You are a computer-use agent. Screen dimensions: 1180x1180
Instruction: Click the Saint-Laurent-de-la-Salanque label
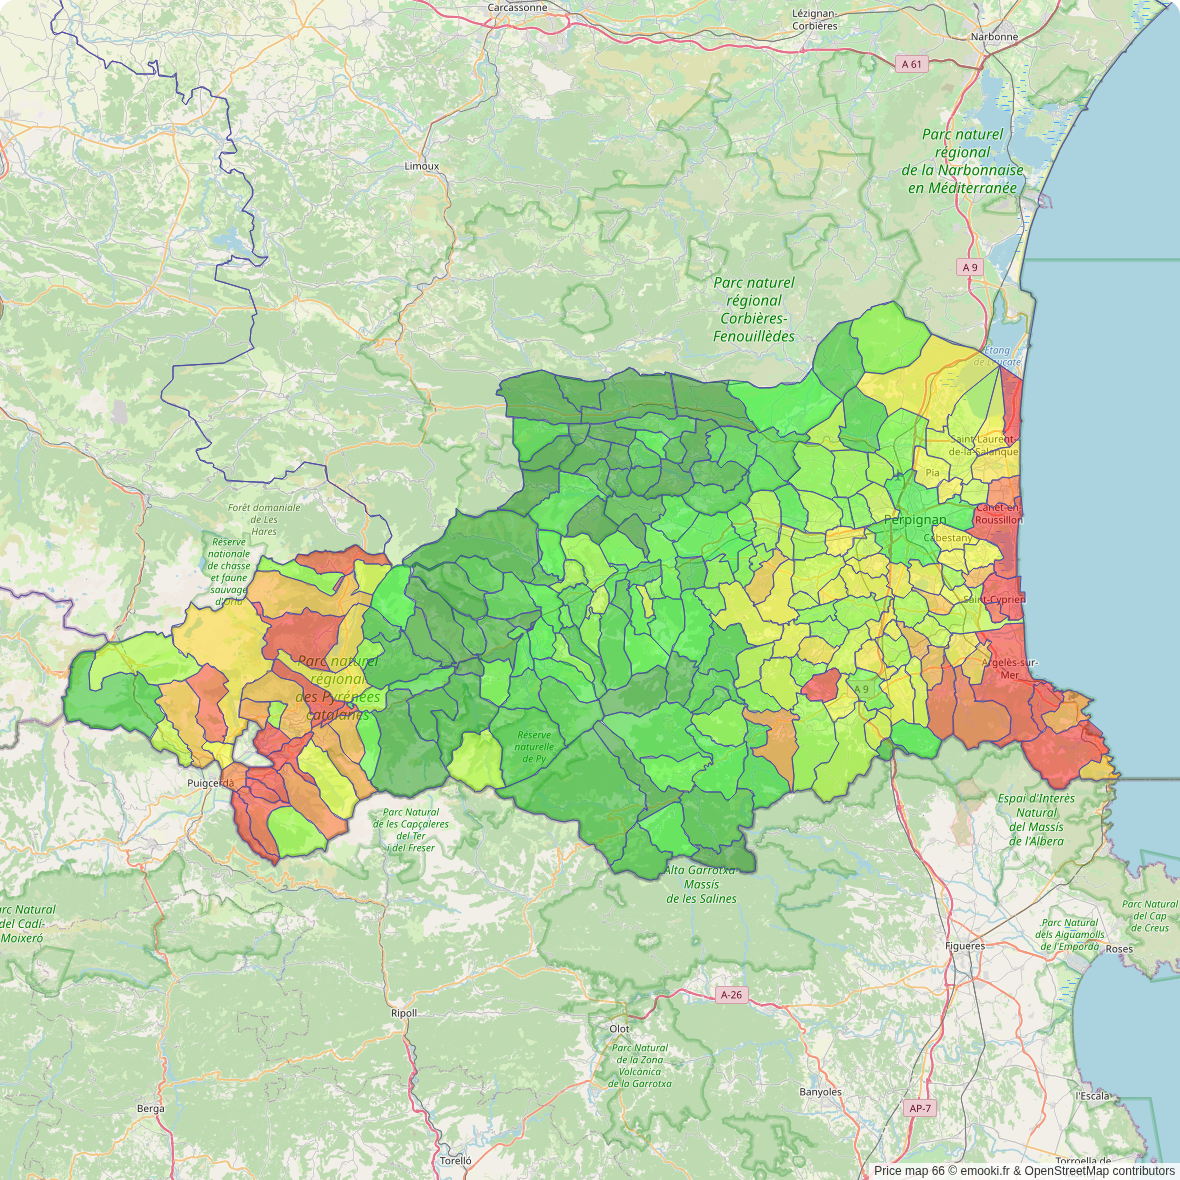point(984,445)
